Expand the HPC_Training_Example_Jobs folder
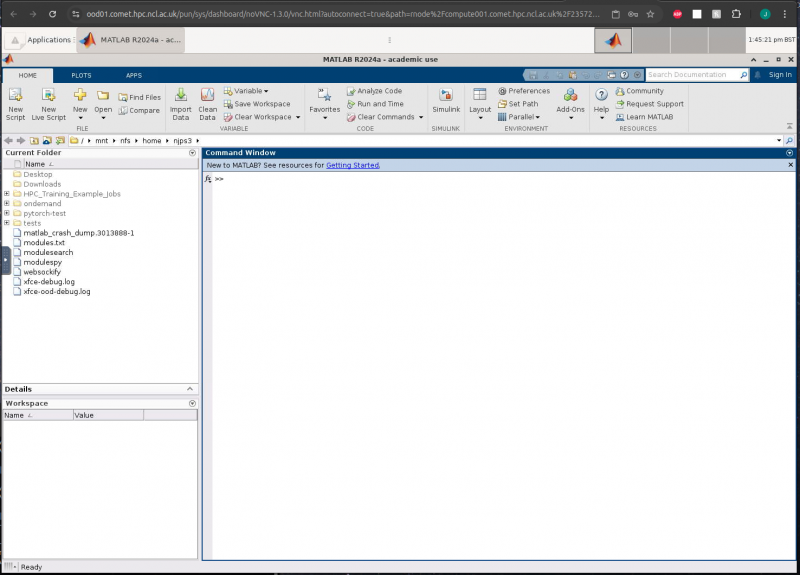Viewport: 800px width, 575px height. (7, 194)
